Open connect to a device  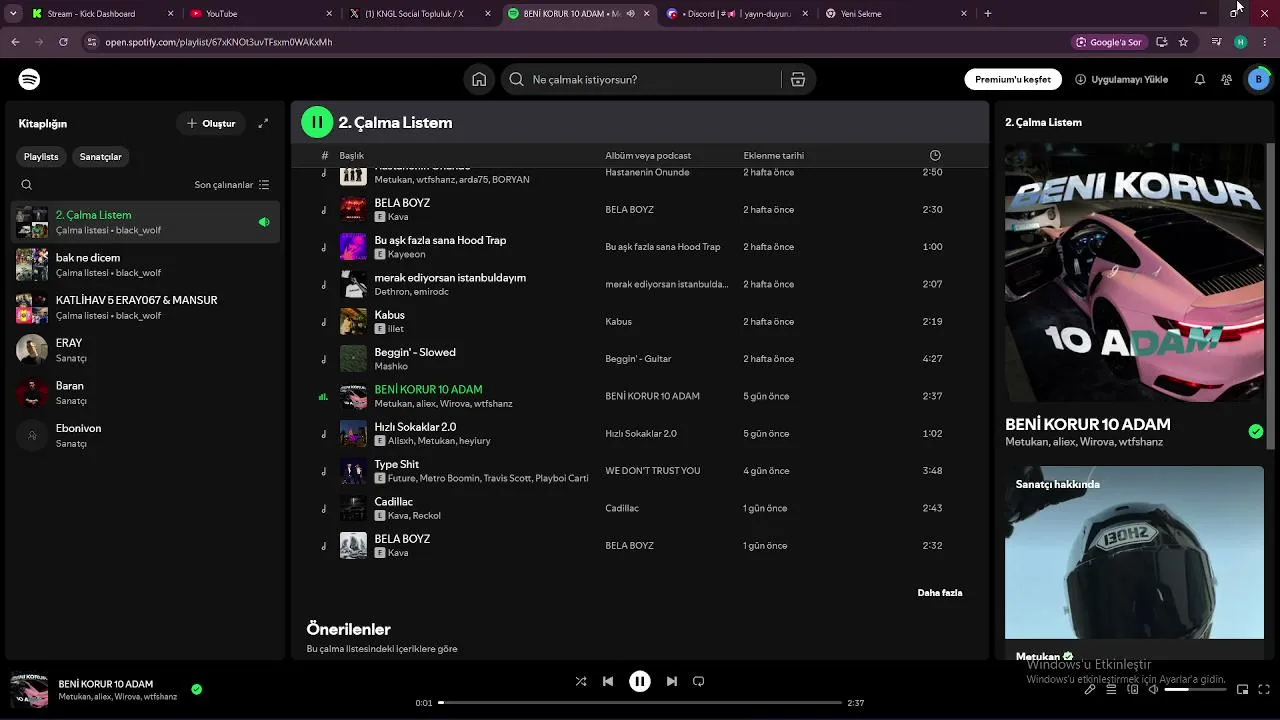[x=1133, y=689]
